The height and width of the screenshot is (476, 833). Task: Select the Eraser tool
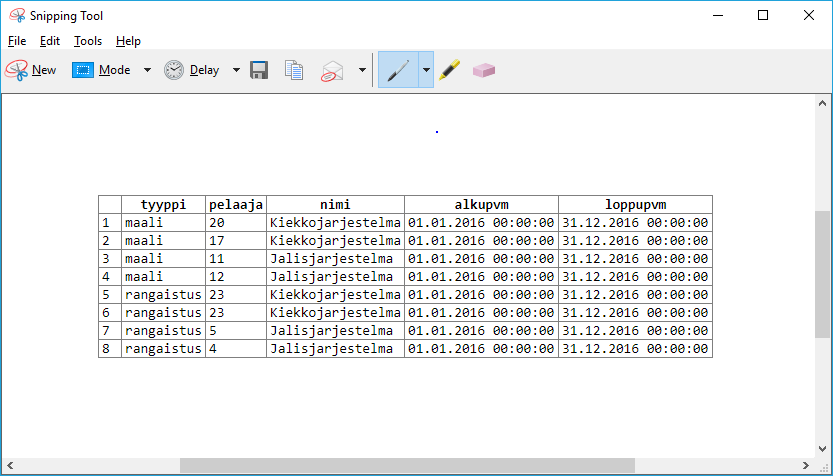[x=484, y=70]
